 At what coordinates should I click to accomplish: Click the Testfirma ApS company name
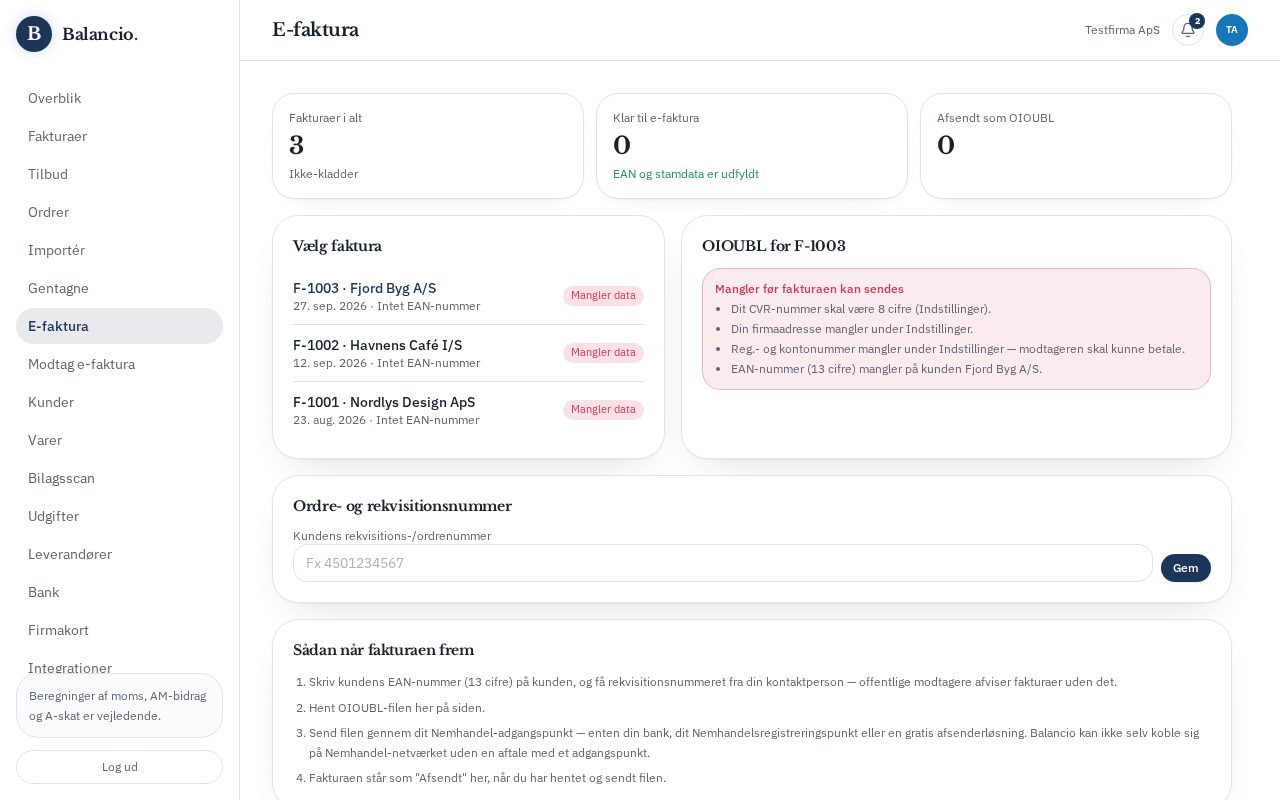pyautogui.click(x=1122, y=30)
